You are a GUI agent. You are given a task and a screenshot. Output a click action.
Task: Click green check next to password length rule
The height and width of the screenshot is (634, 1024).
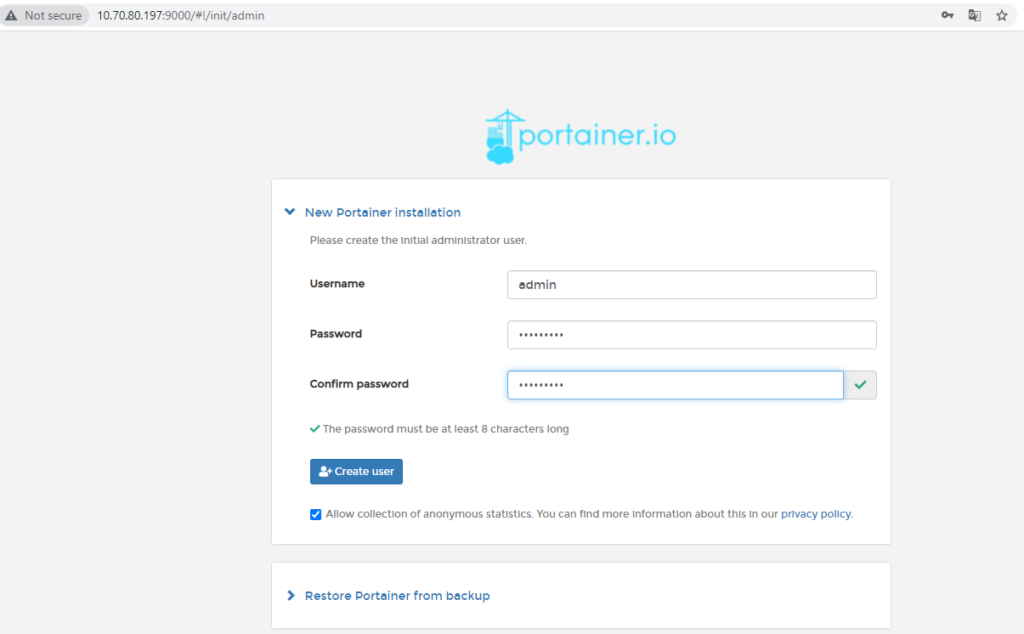coord(315,429)
